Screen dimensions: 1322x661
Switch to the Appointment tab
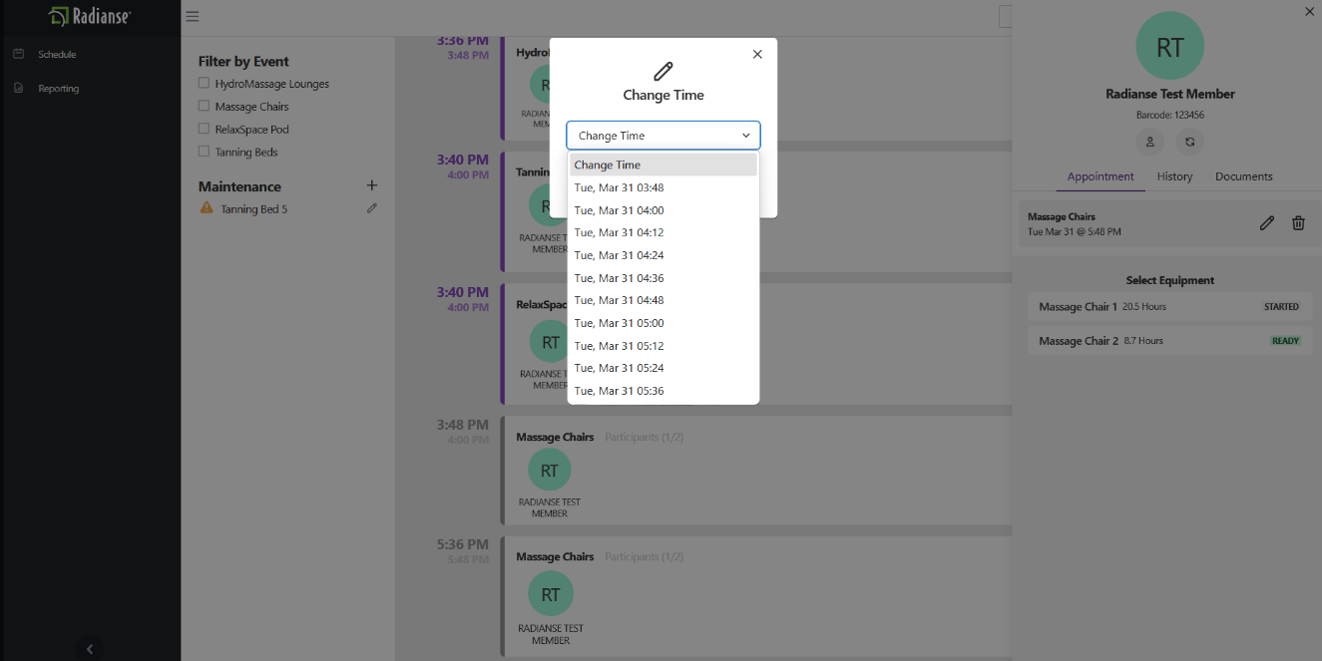[1100, 176]
